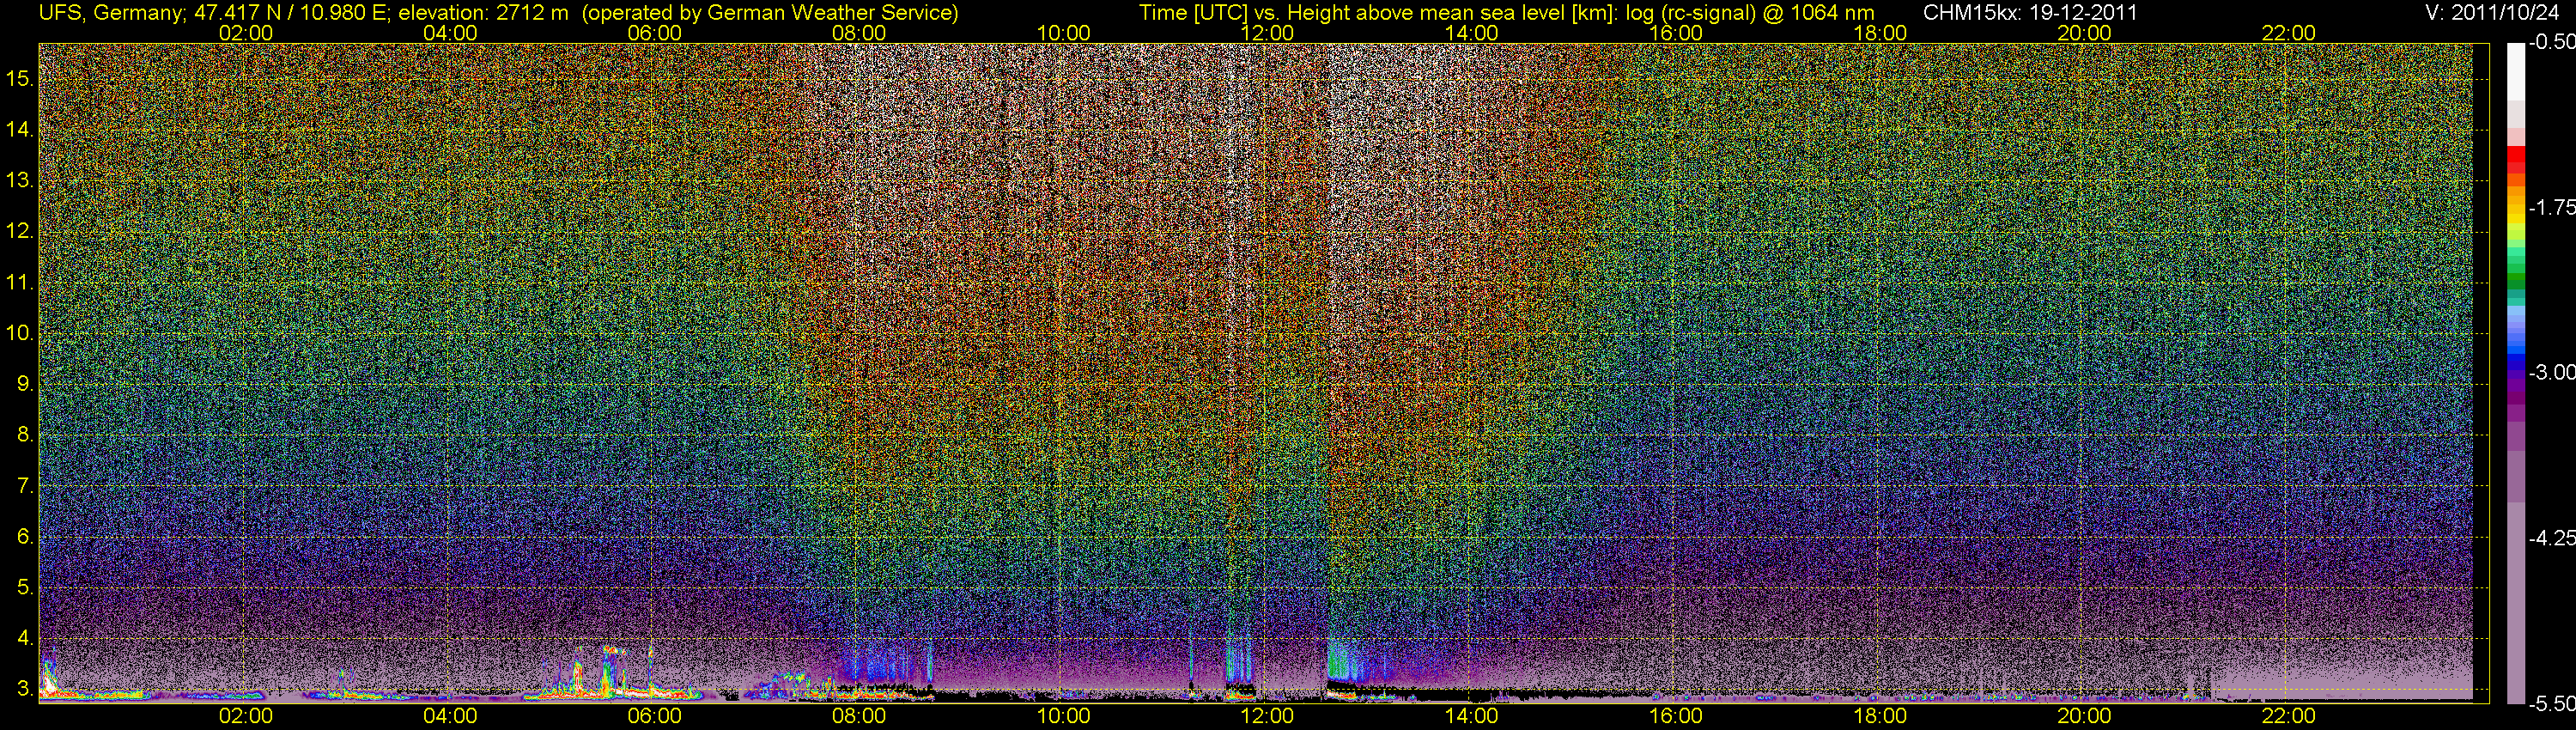This screenshot has width=2576, height=730.
Task: Click the top-axis time label 06:00
Action: (654, 33)
